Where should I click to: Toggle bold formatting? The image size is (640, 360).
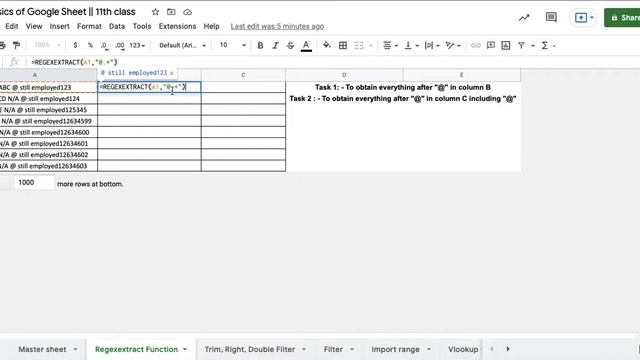tap(260, 46)
